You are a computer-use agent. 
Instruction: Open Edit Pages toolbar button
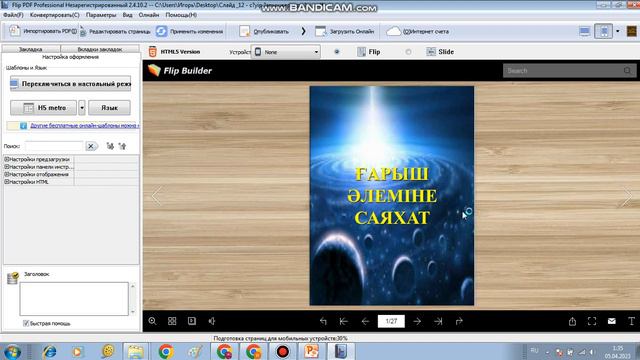[115, 31]
